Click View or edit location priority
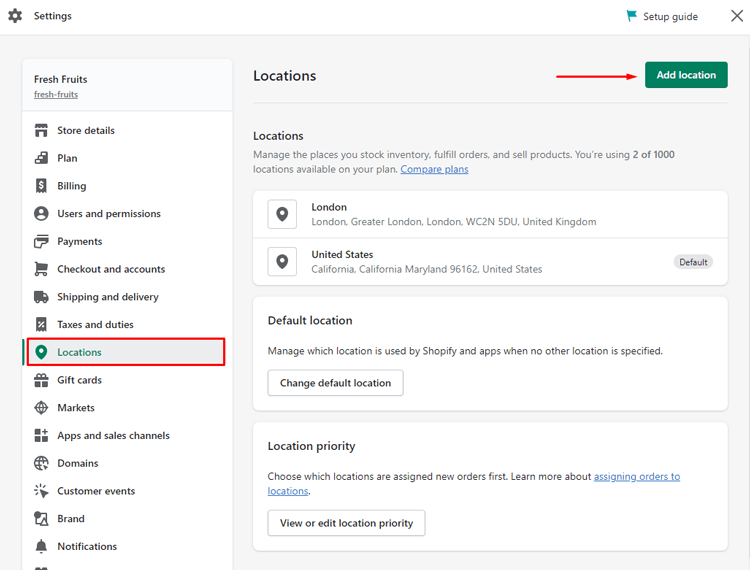The height and width of the screenshot is (570, 750). pos(346,523)
